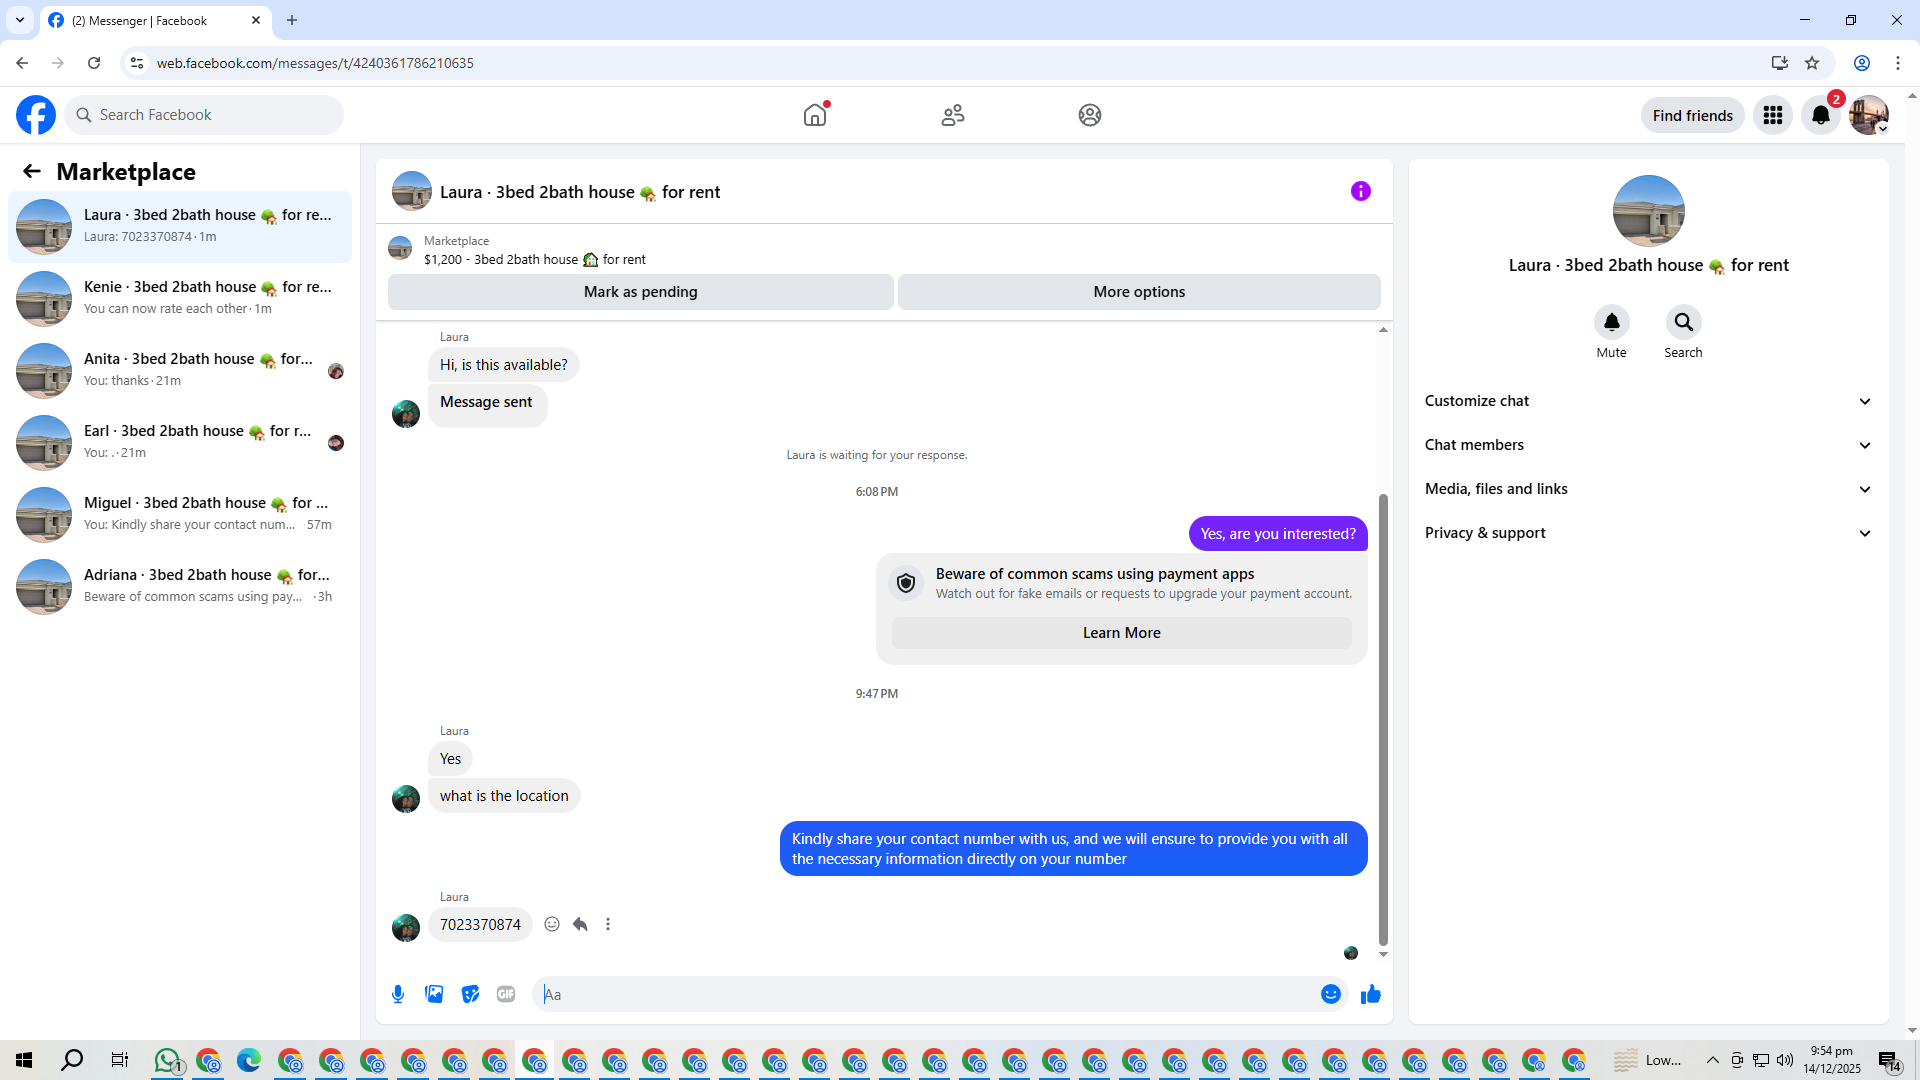Open WhatsApp from the Windows taskbar

[x=167, y=1060]
